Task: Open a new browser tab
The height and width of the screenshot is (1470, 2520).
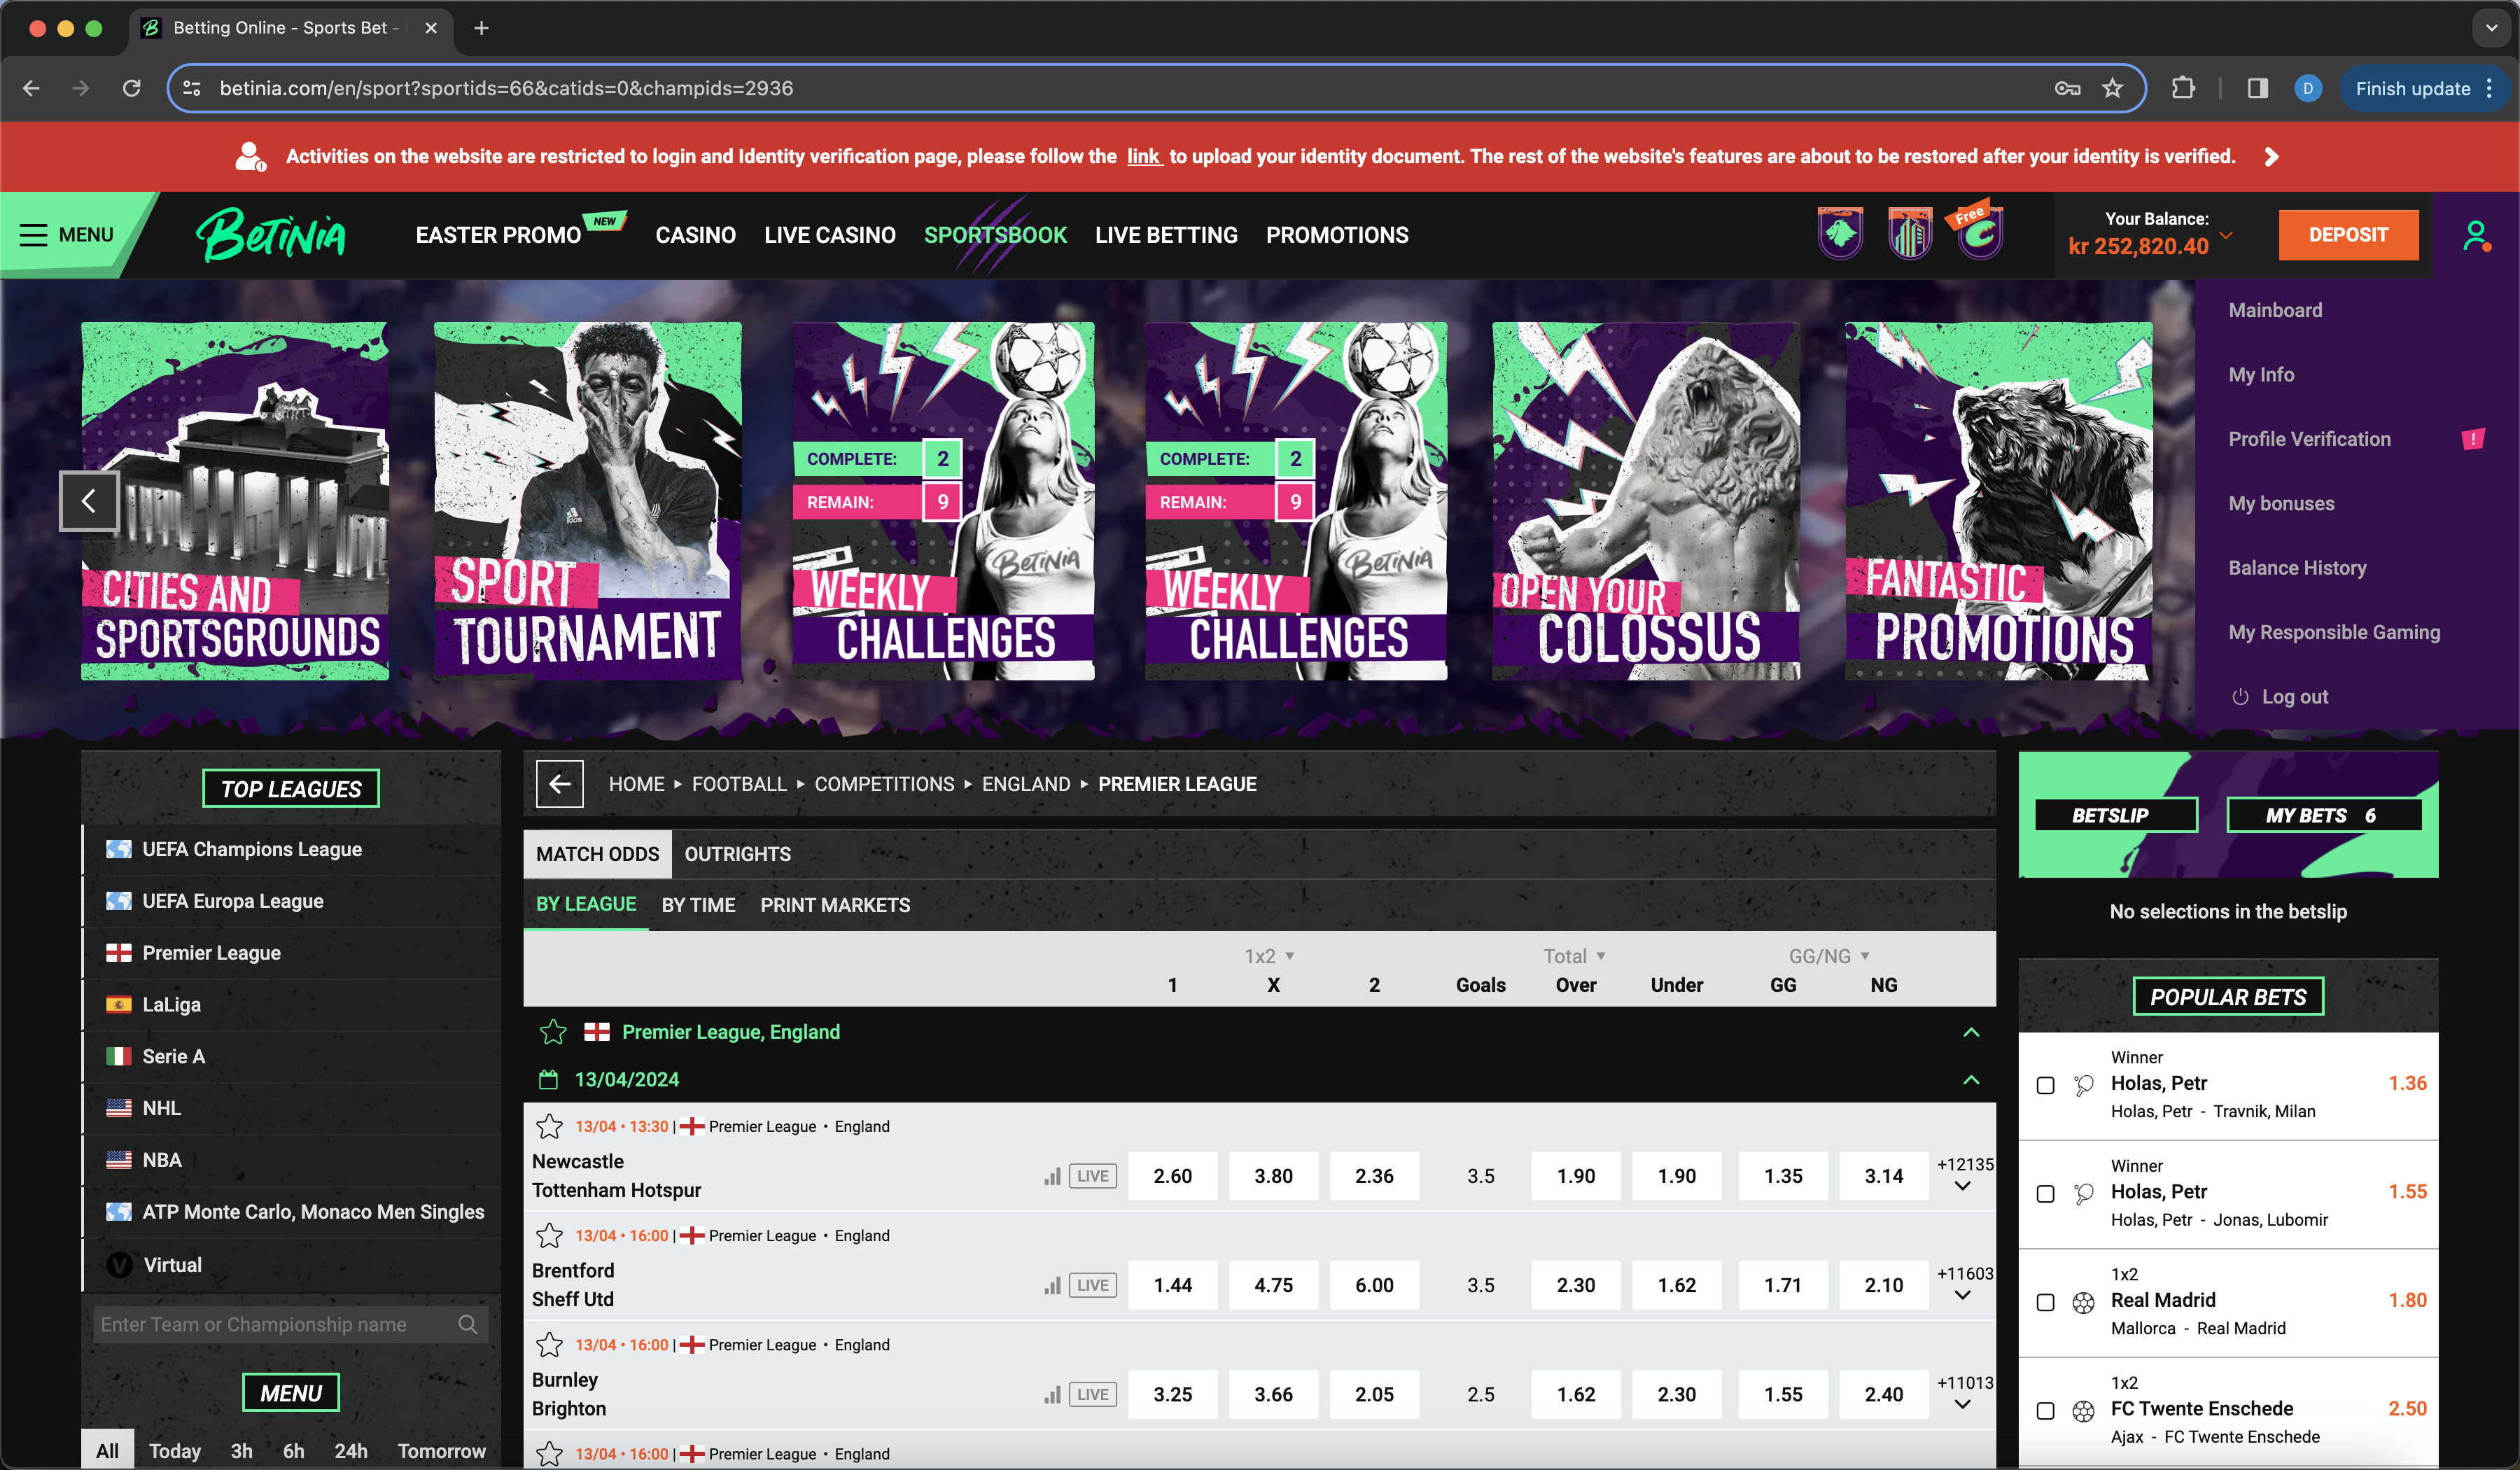Action: coord(481,28)
